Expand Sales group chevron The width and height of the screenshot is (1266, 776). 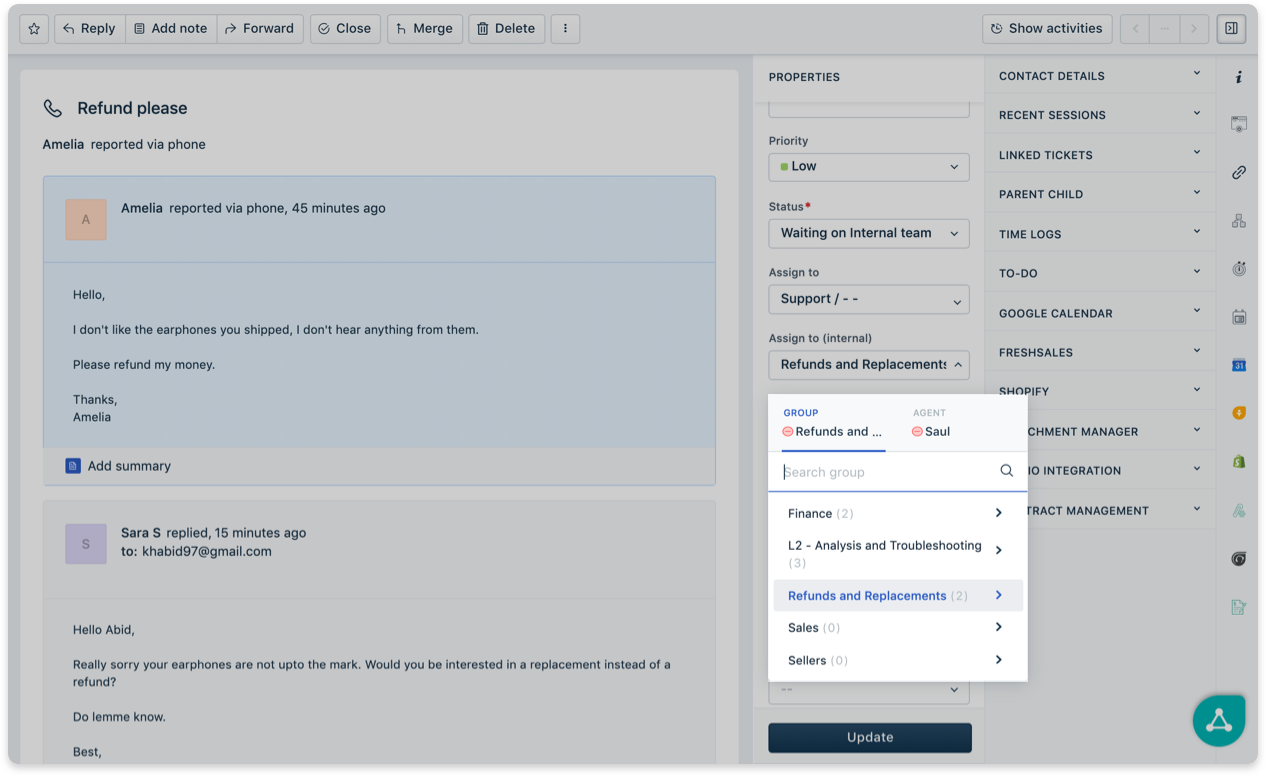[999, 627]
